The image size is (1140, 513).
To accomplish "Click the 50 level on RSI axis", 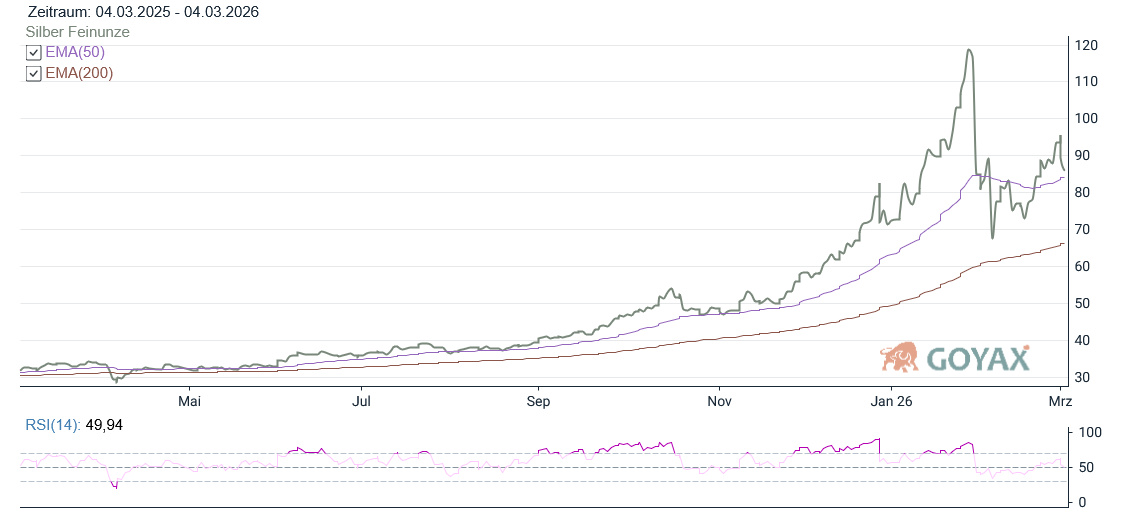I will 1083,467.
